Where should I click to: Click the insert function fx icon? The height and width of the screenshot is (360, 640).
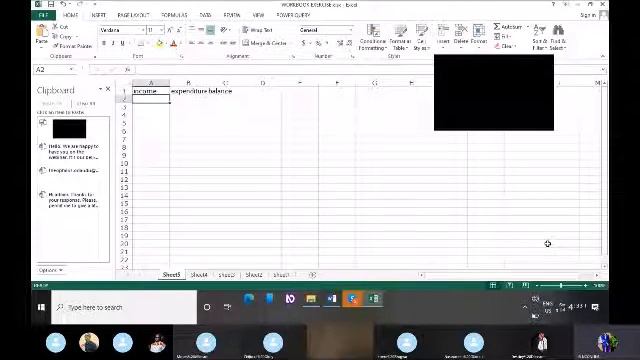point(128,69)
